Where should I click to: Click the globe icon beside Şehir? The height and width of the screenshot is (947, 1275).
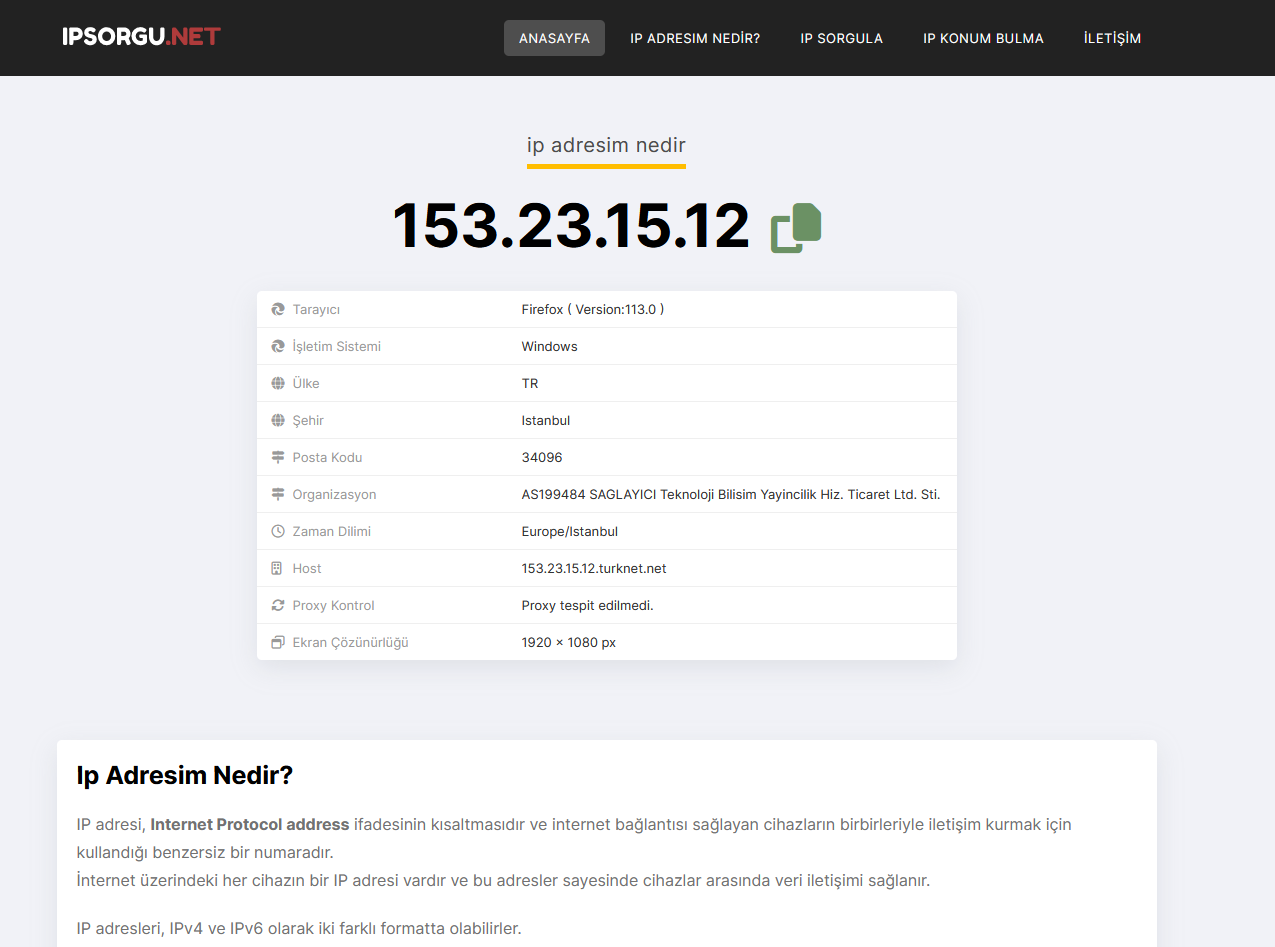click(278, 421)
